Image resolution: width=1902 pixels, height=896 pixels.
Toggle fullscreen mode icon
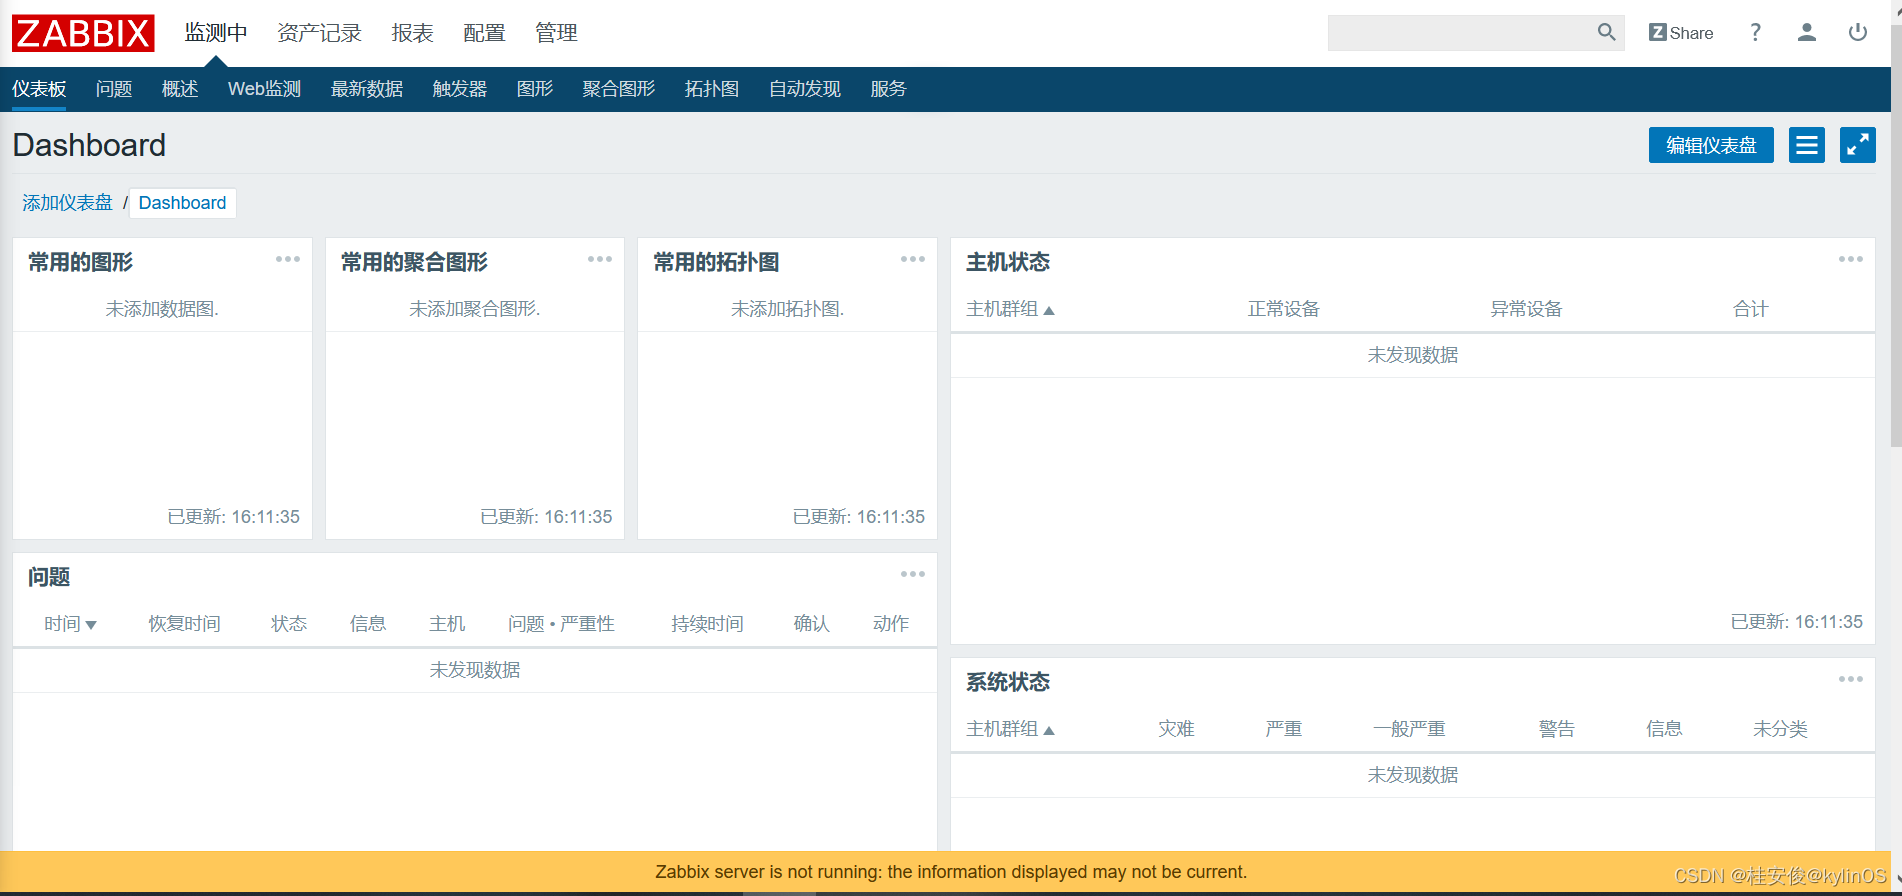click(x=1857, y=145)
